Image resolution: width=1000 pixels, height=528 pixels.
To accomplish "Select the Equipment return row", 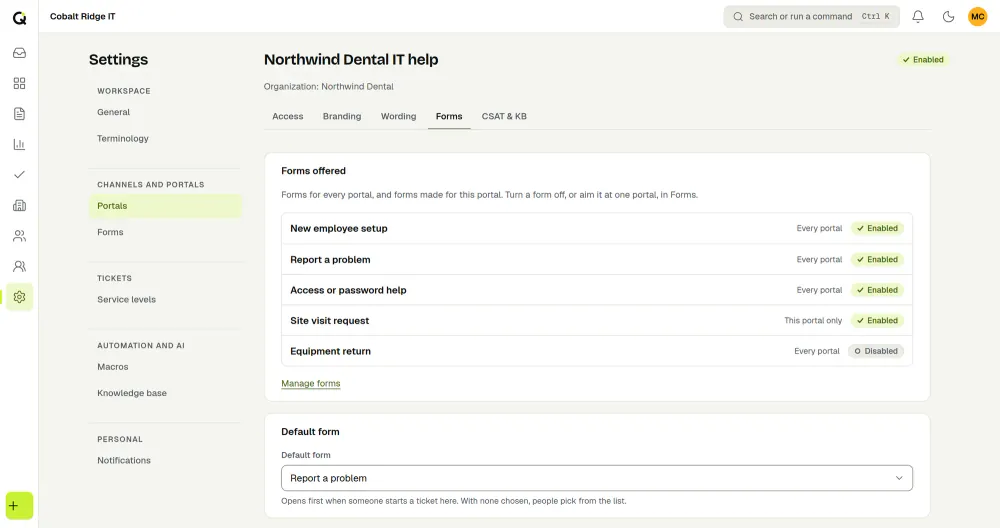I will 596,351.
